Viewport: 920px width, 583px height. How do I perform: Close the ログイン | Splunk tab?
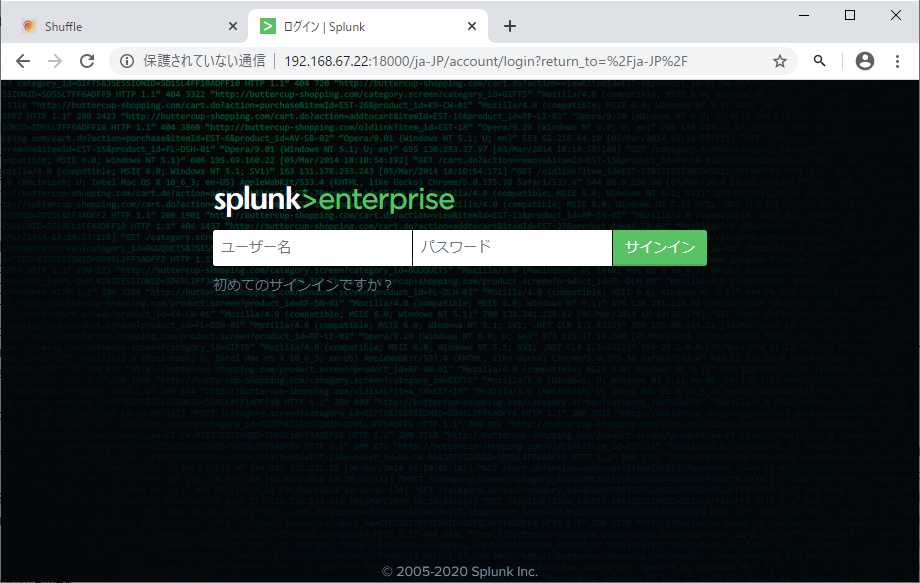[x=472, y=26]
